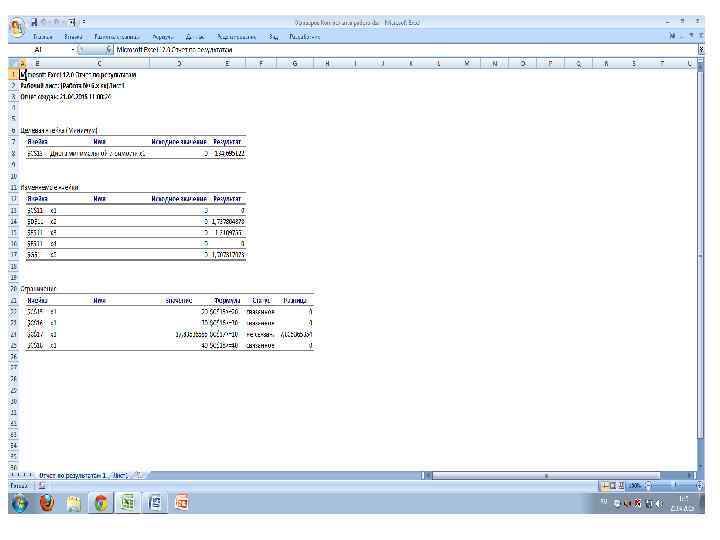720x540 pixels.
Task: Select column C header
Action: click(x=99, y=63)
